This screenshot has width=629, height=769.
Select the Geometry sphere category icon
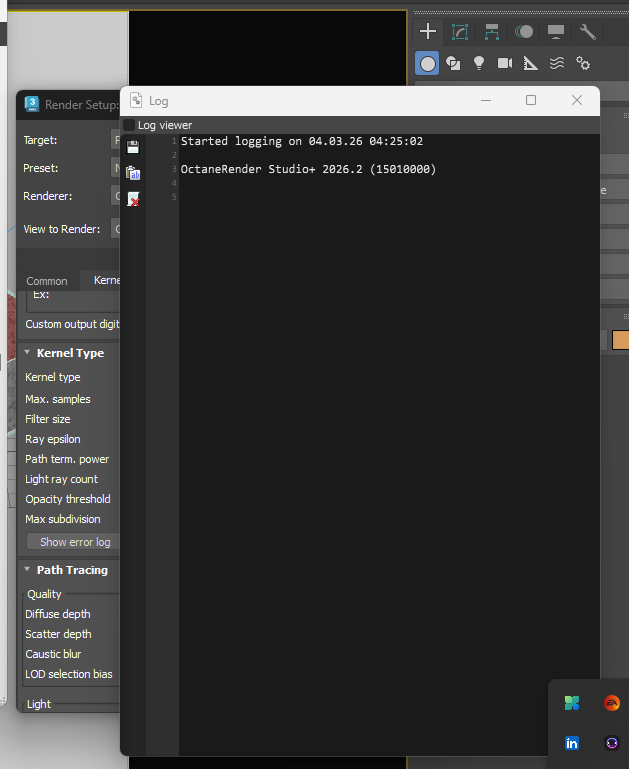pos(427,64)
